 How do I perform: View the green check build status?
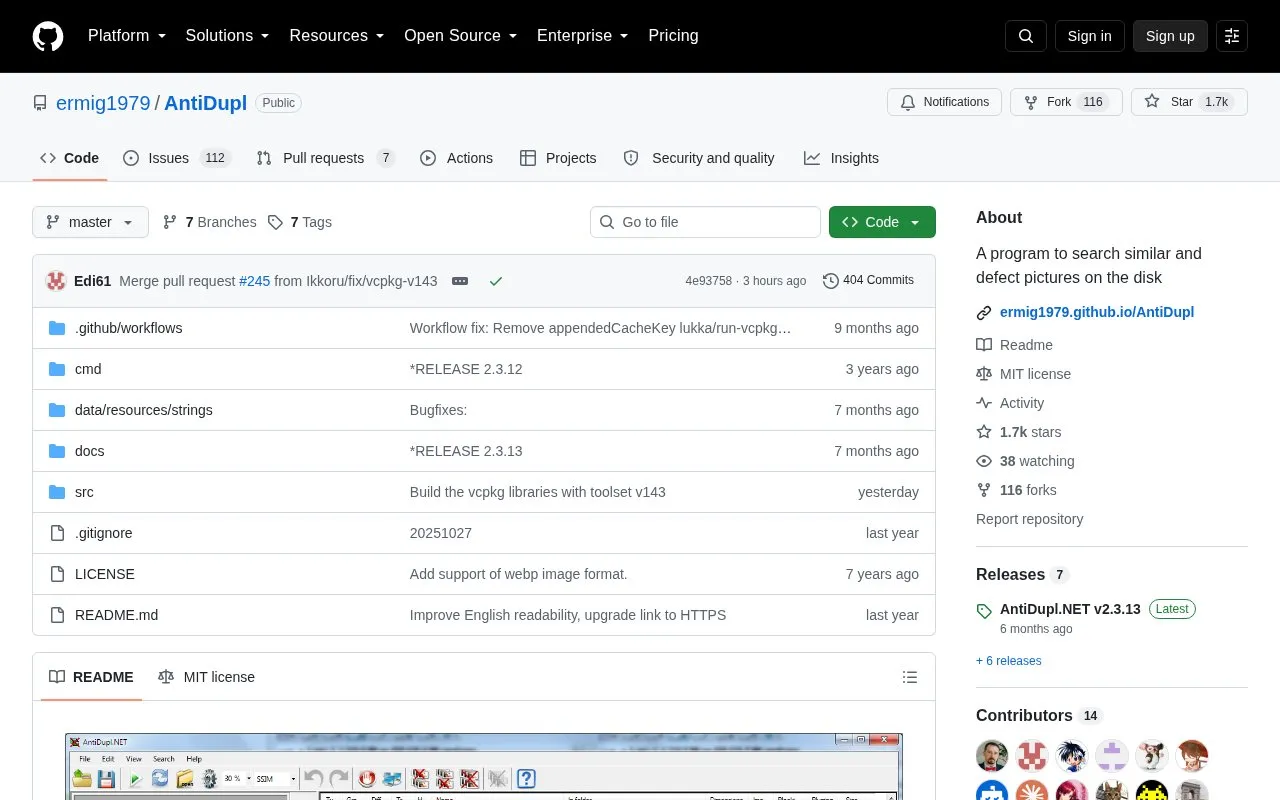click(496, 281)
